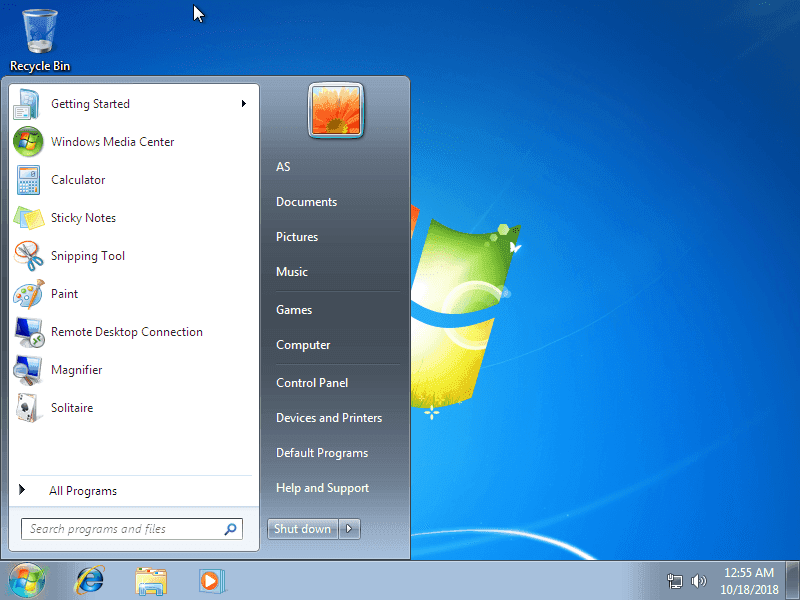
Task: Launch Windows Media Player from the taskbar
Action: click(211, 580)
